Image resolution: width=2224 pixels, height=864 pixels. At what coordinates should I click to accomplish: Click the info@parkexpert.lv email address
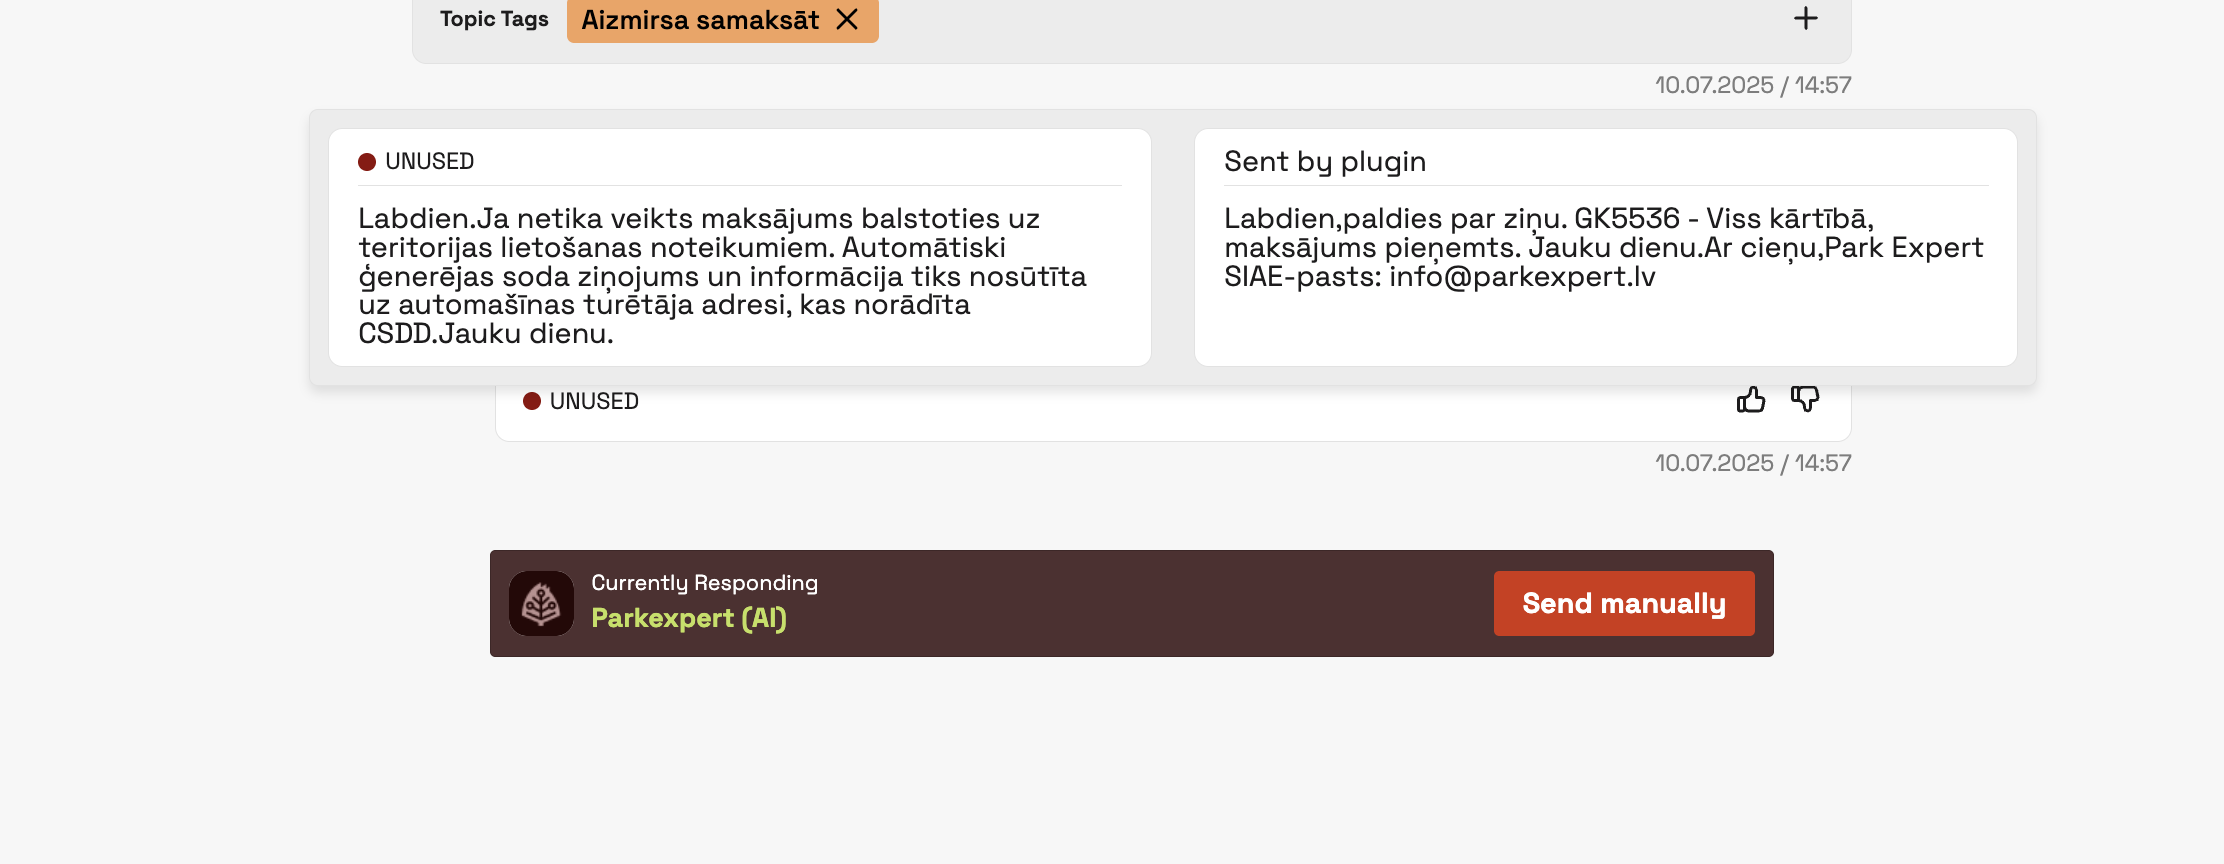coord(1522,277)
